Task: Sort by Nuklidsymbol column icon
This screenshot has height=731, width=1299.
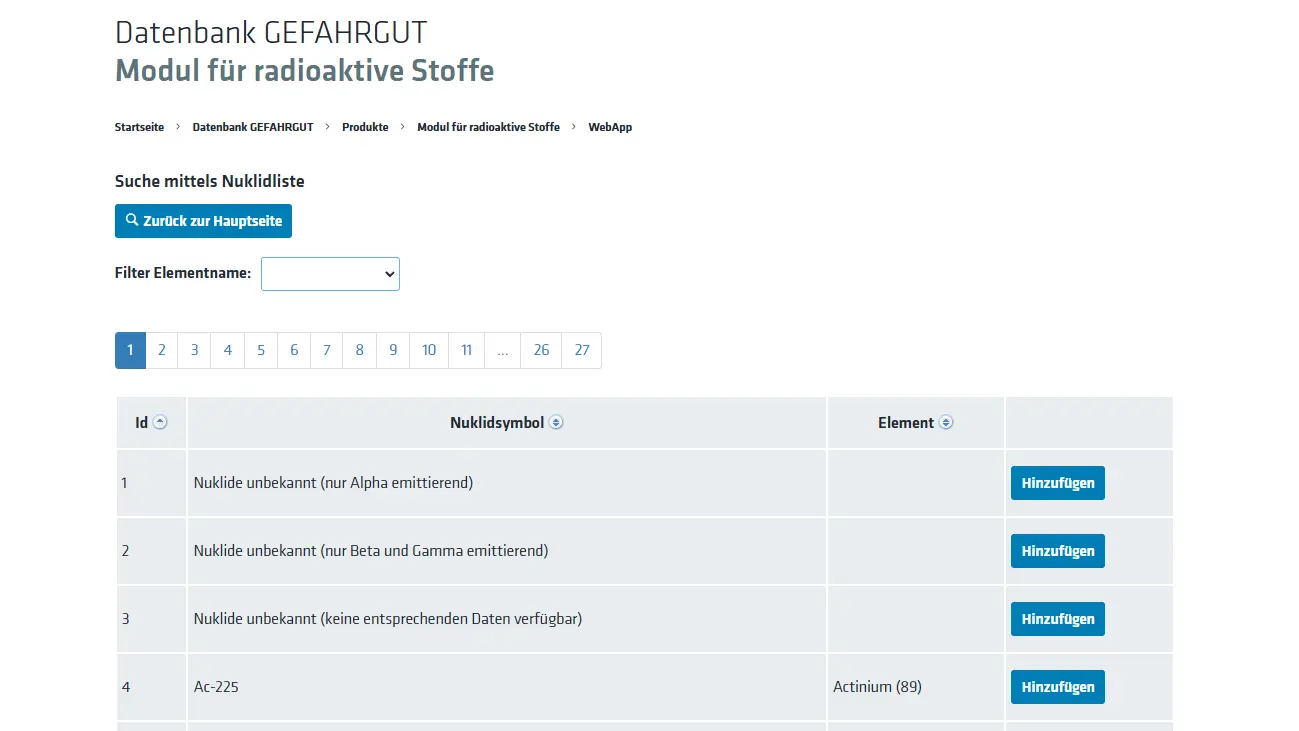Action: [x=556, y=423]
